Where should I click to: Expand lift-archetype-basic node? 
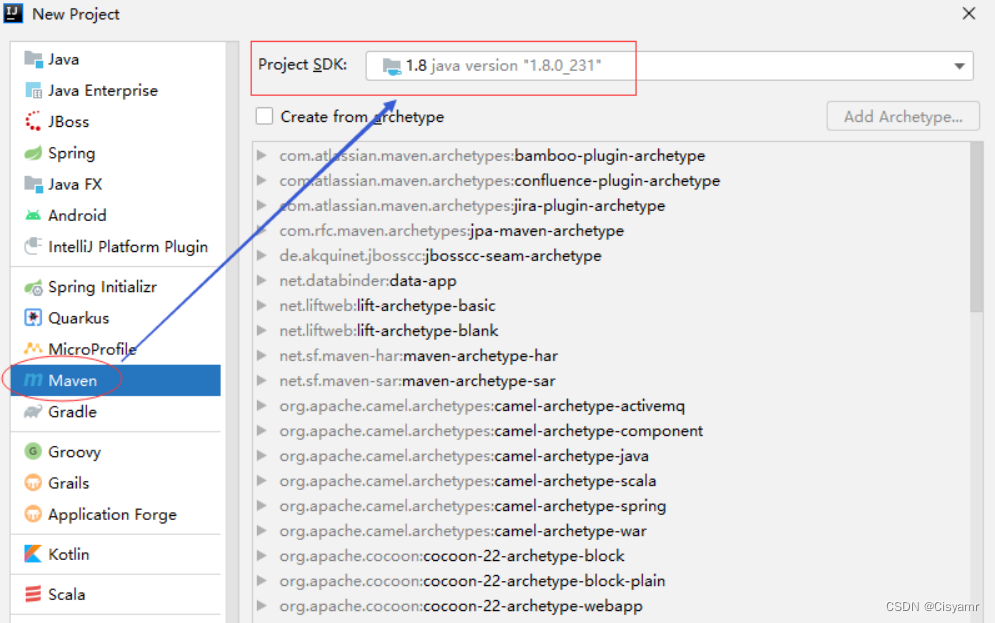tap(261, 306)
